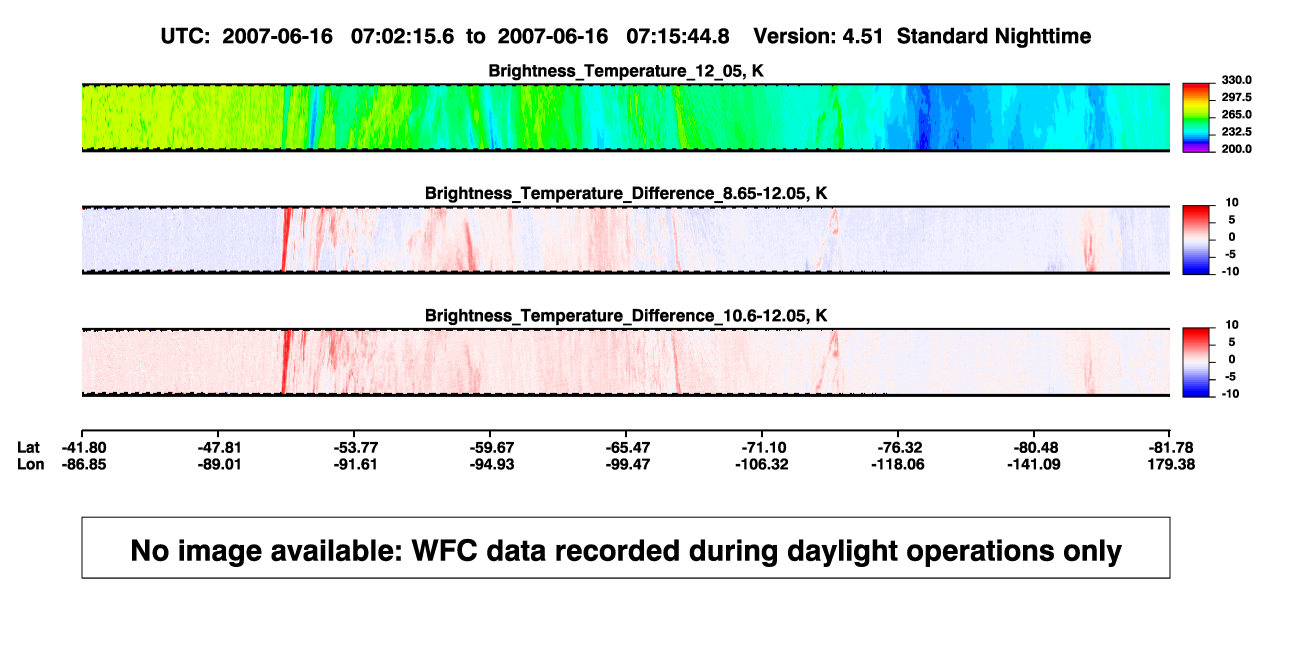Image resolution: width=1300 pixels, height=667 pixels.
Task: Click the longitude value -89.01
Action: point(218,464)
